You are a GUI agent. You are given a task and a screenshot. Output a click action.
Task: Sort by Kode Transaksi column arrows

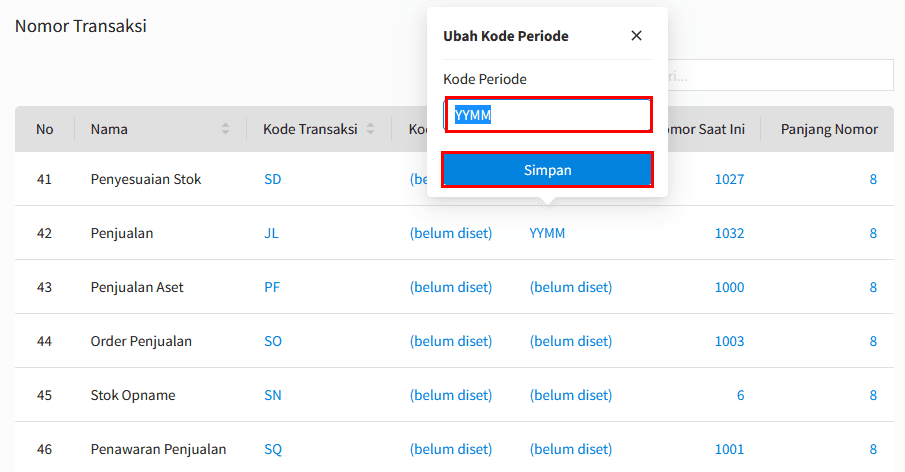pos(370,129)
